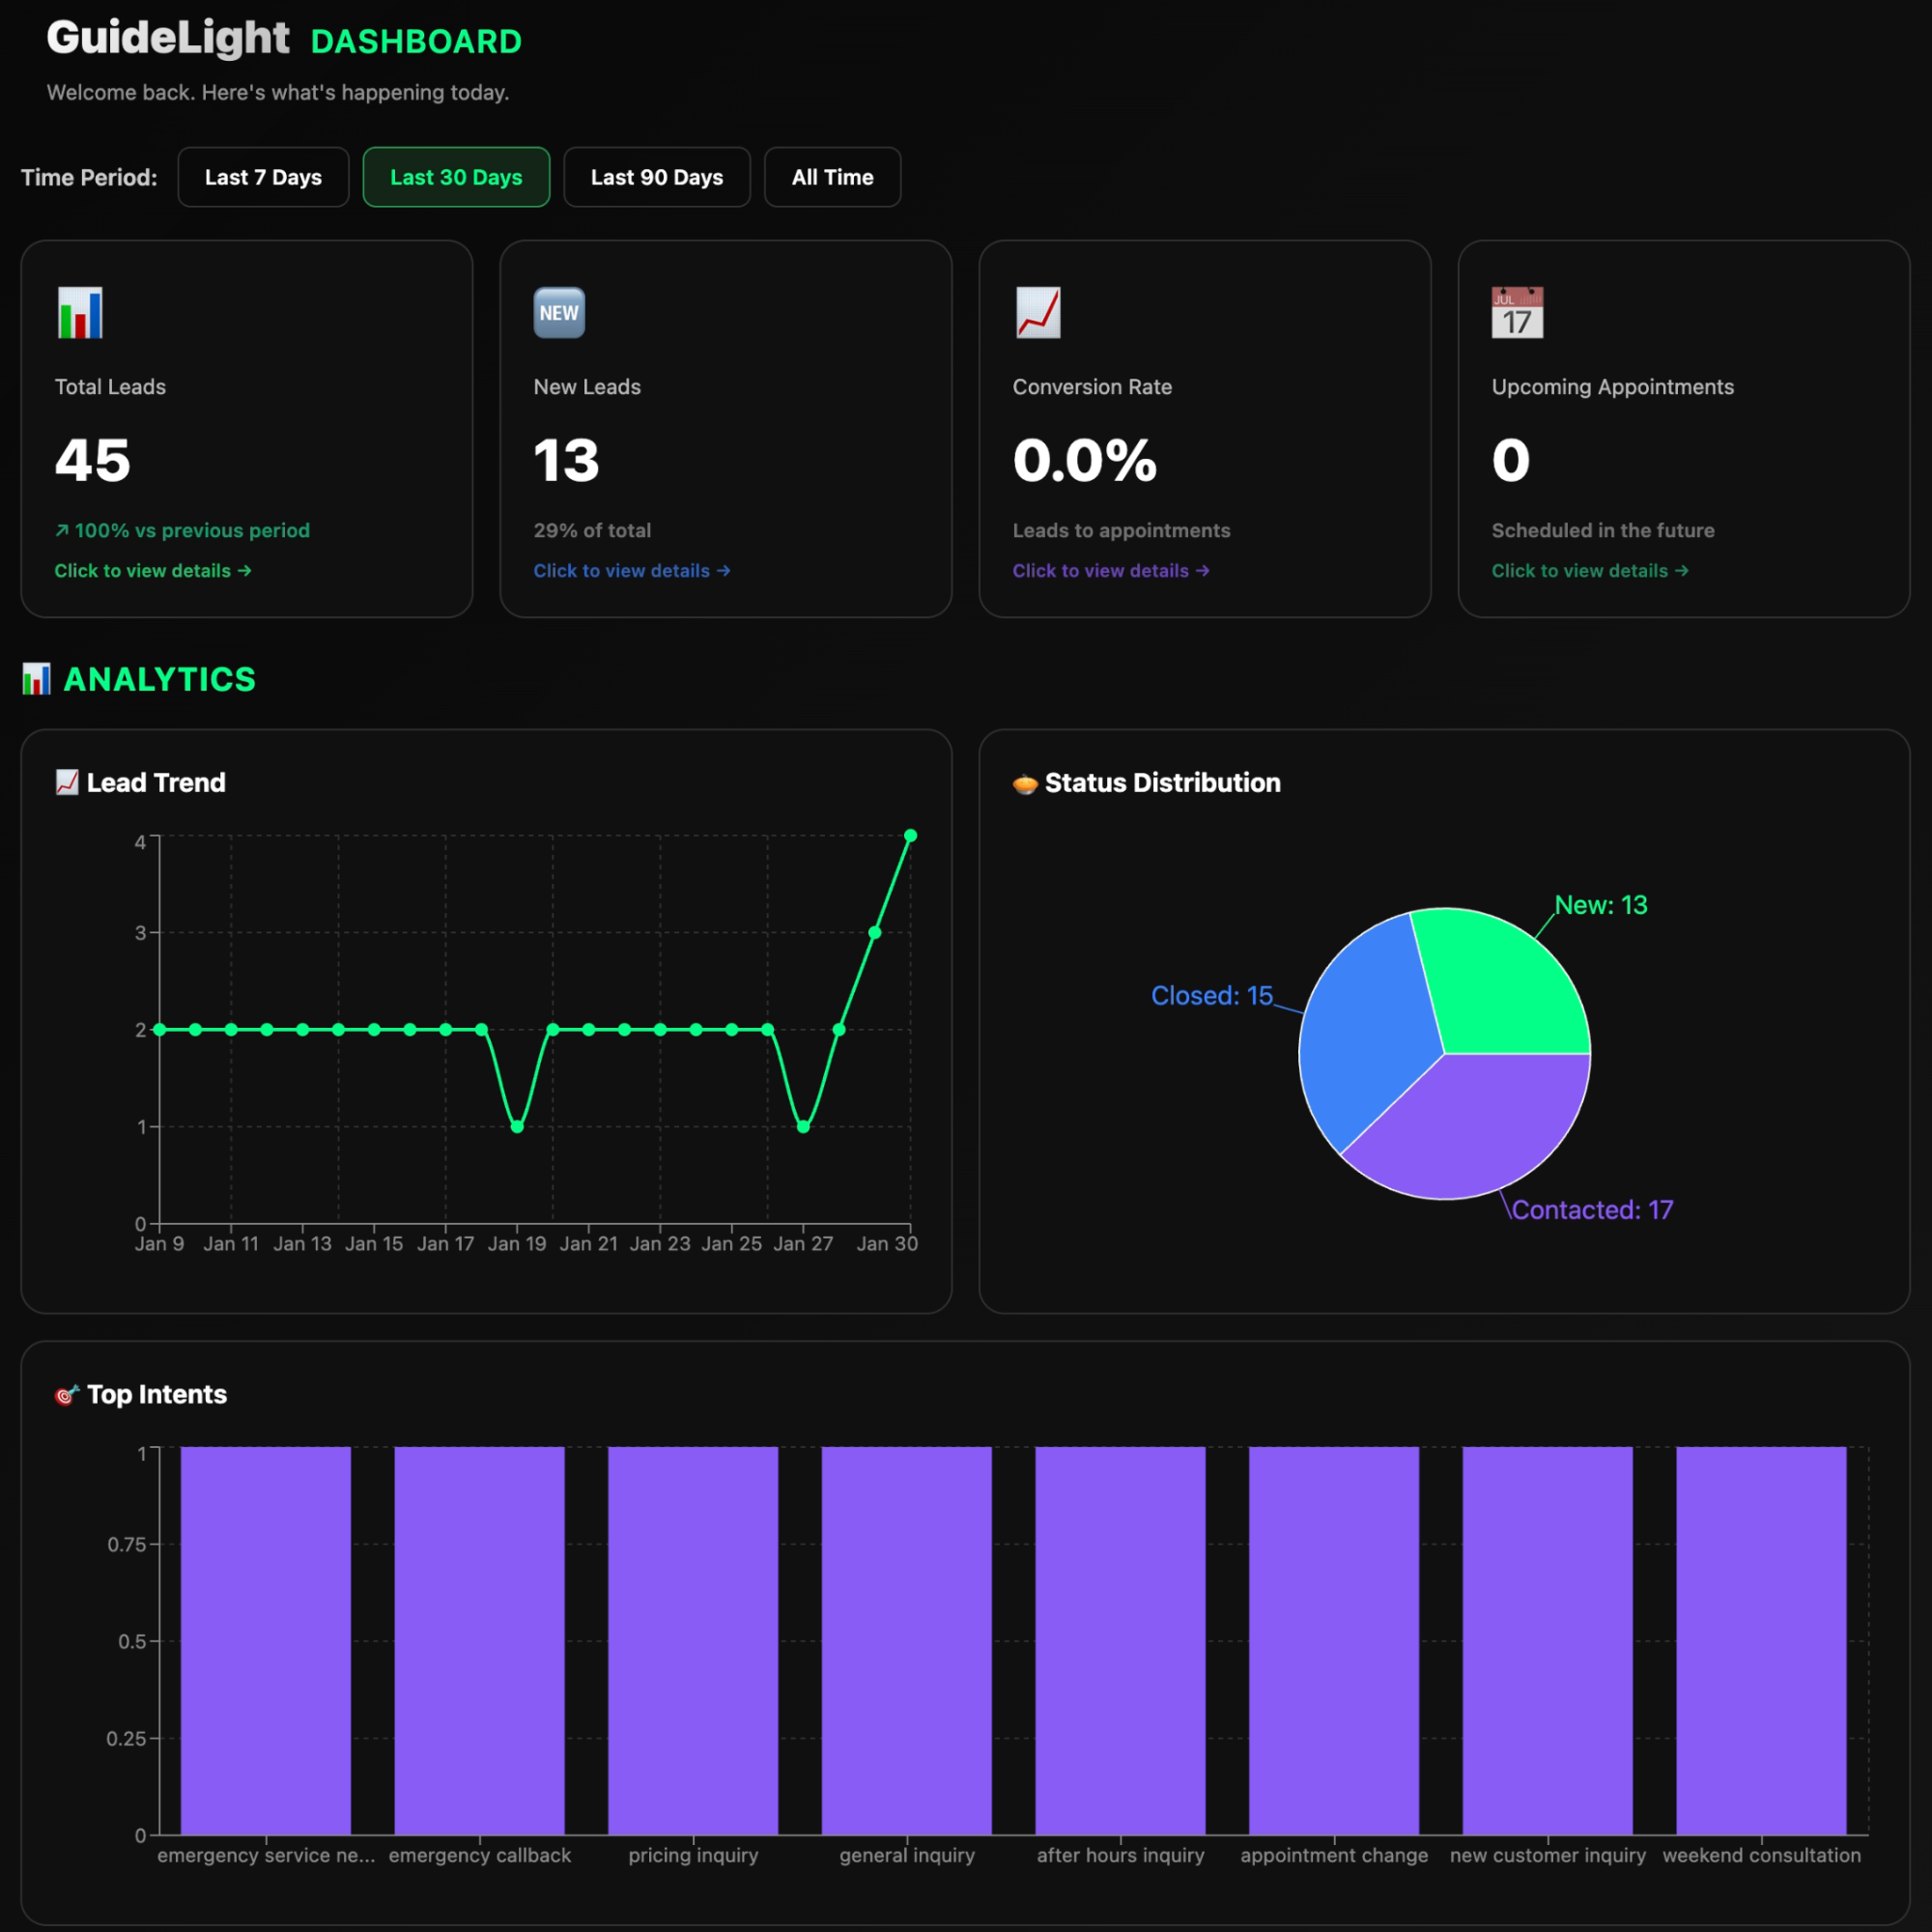This screenshot has width=1932, height=1932.
Task: Click the pie icon next to Status Distribution
Action: [x=1024, y=783]
